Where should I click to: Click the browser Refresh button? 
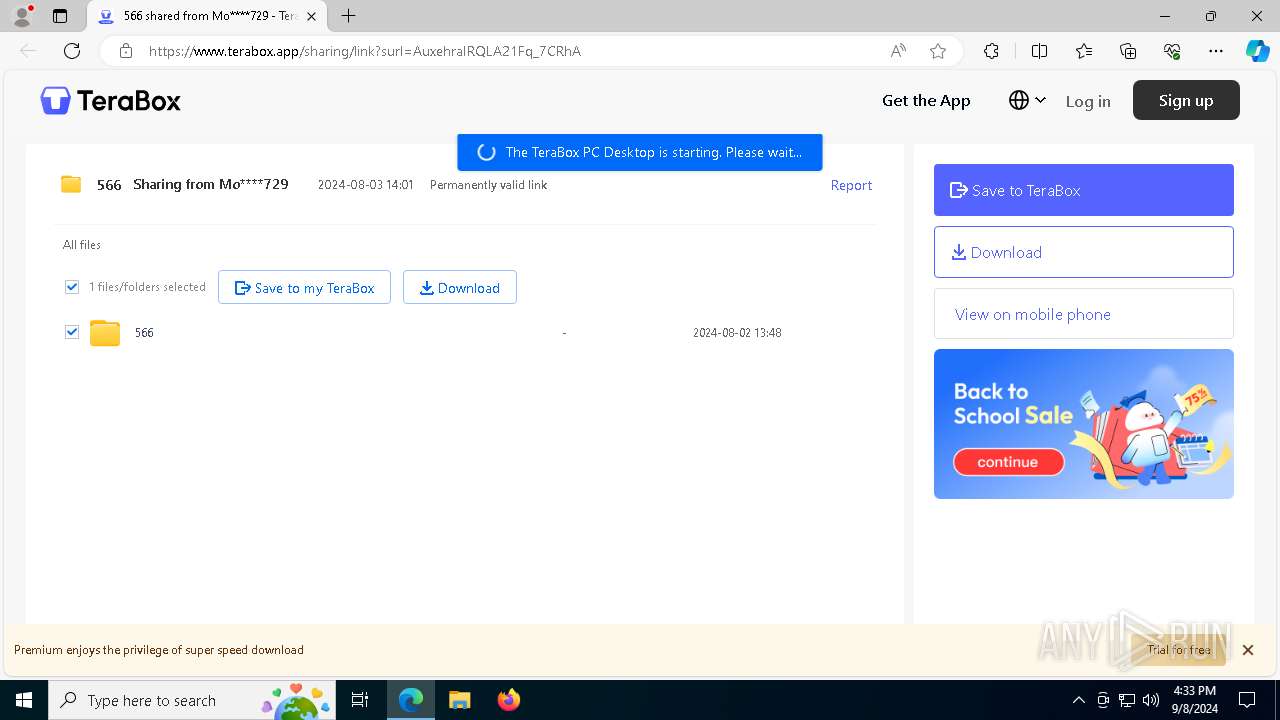[x=72, y=51]
